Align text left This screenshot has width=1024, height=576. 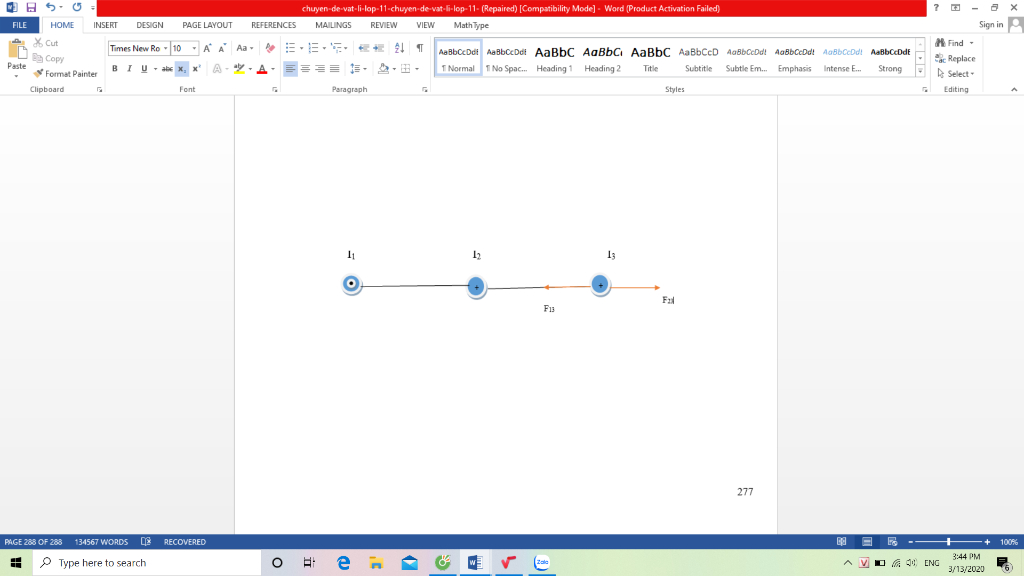click(x=291, y=69)
